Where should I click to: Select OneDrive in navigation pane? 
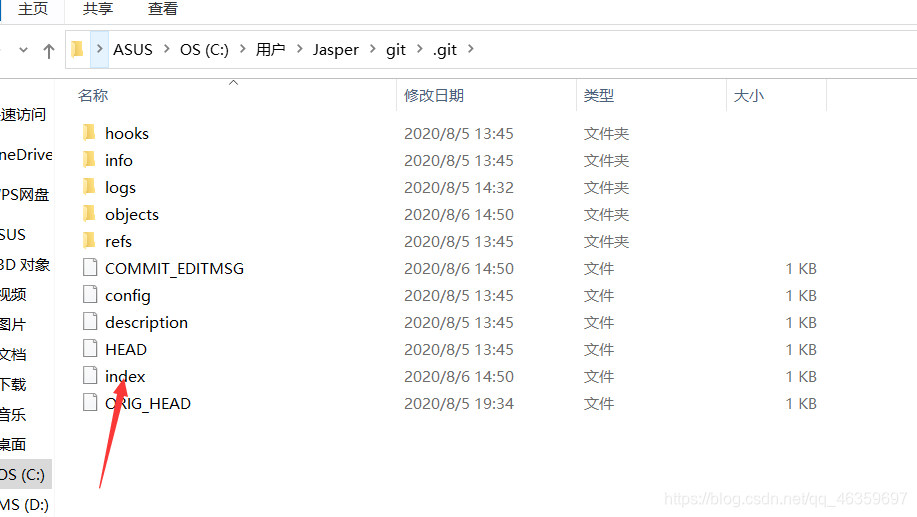pyautogui.click(x=26, y=154)
